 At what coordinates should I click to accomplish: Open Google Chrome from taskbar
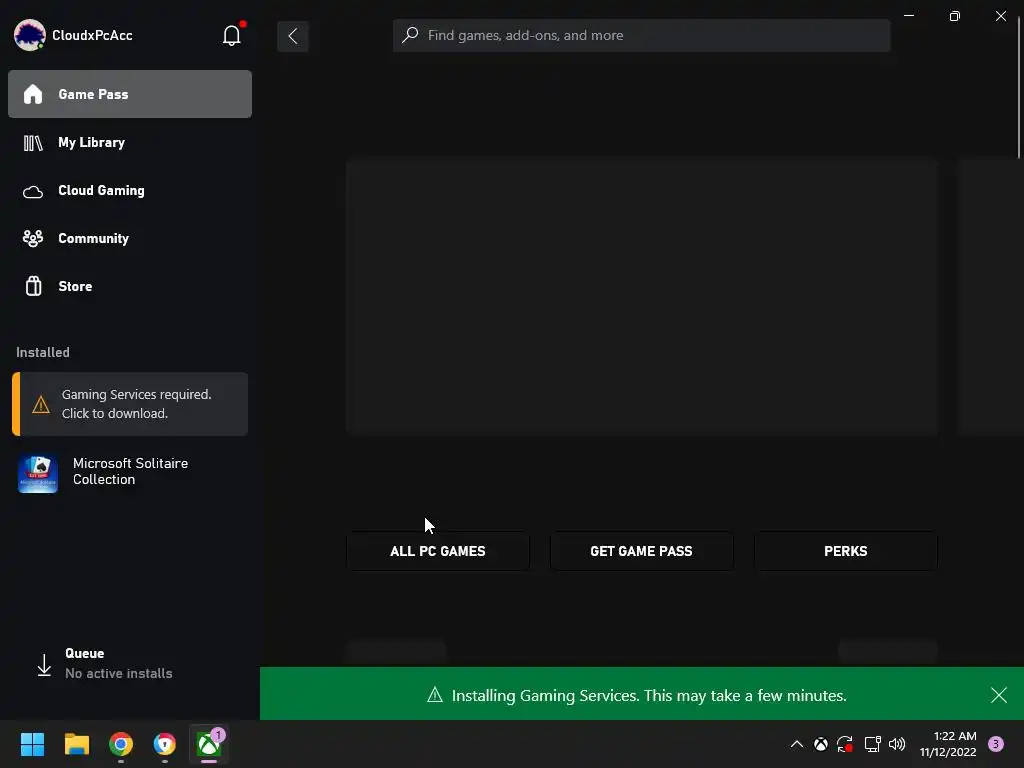tap(121, 744)
